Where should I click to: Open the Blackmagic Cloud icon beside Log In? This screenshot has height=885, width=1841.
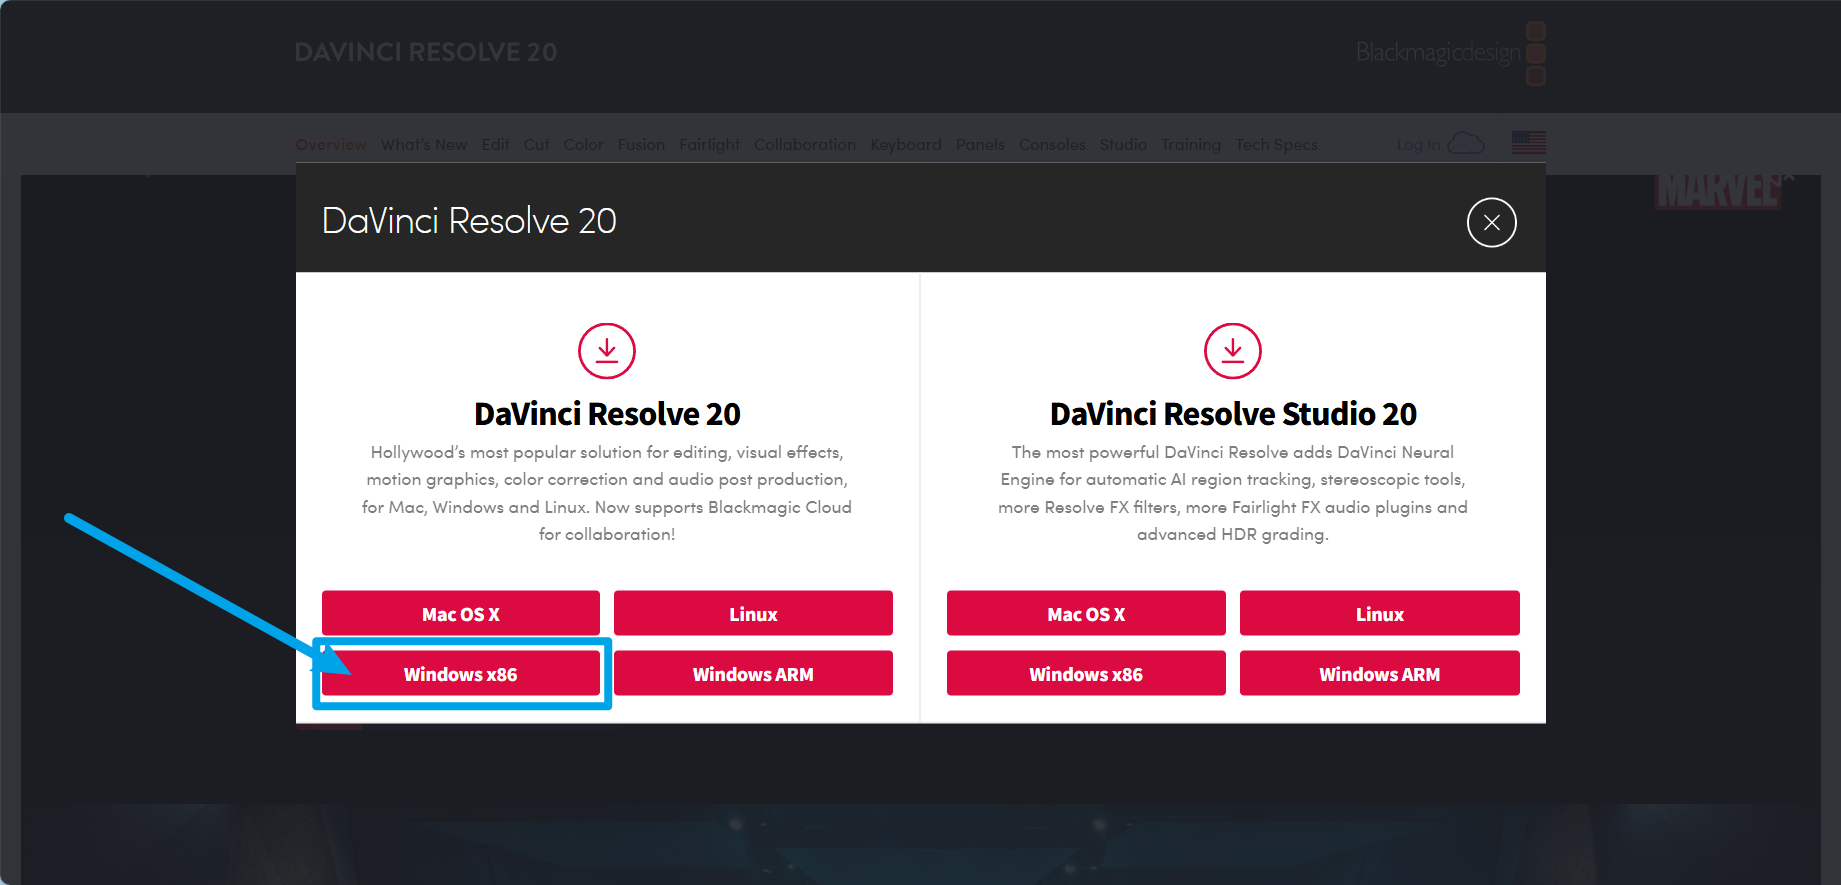(1466, 144)
